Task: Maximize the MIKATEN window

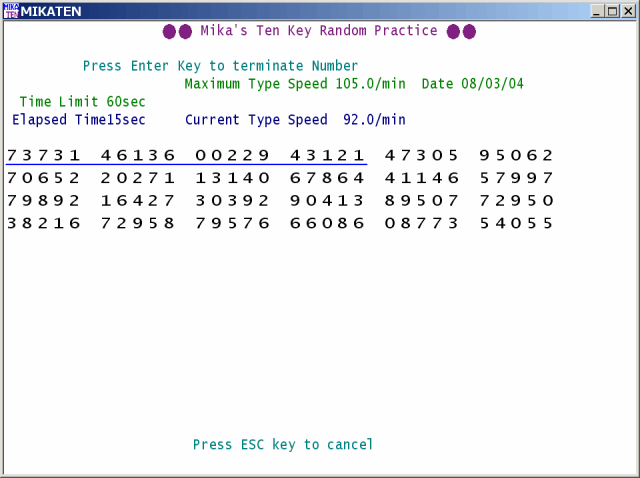Action: (x=612, y=11)
